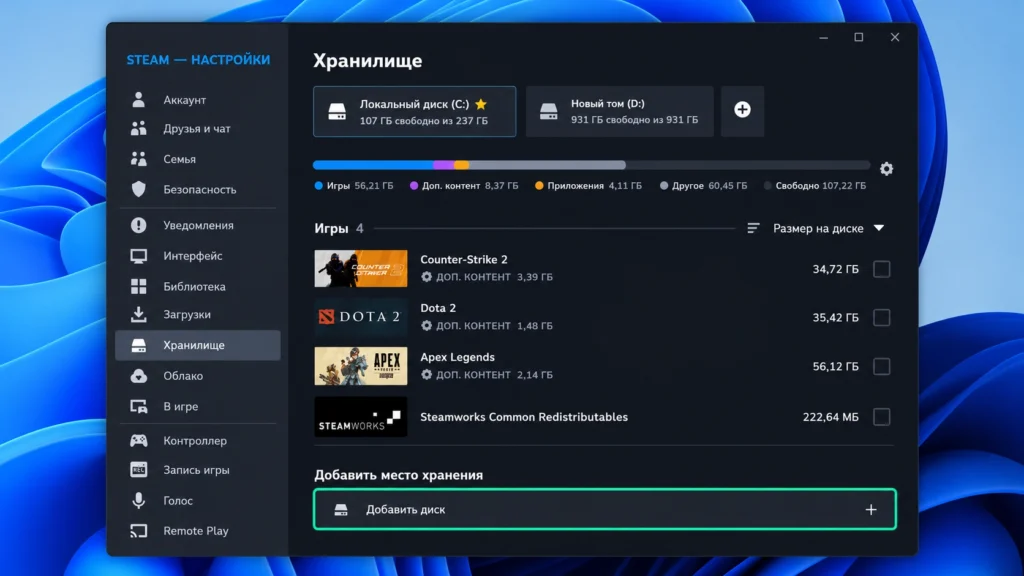Check the Counter-Strike 2 checkbox
The height and width of the screenshot is (576, 1024).
(882, 269)
